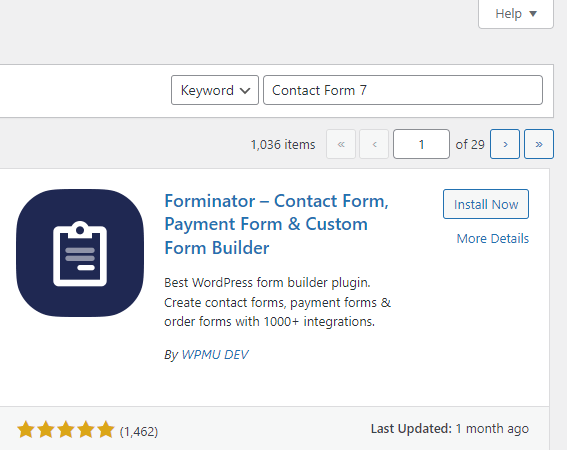567x450 pixels.
Task: Click the Help dropdown arrow
Action: [533, 14]
